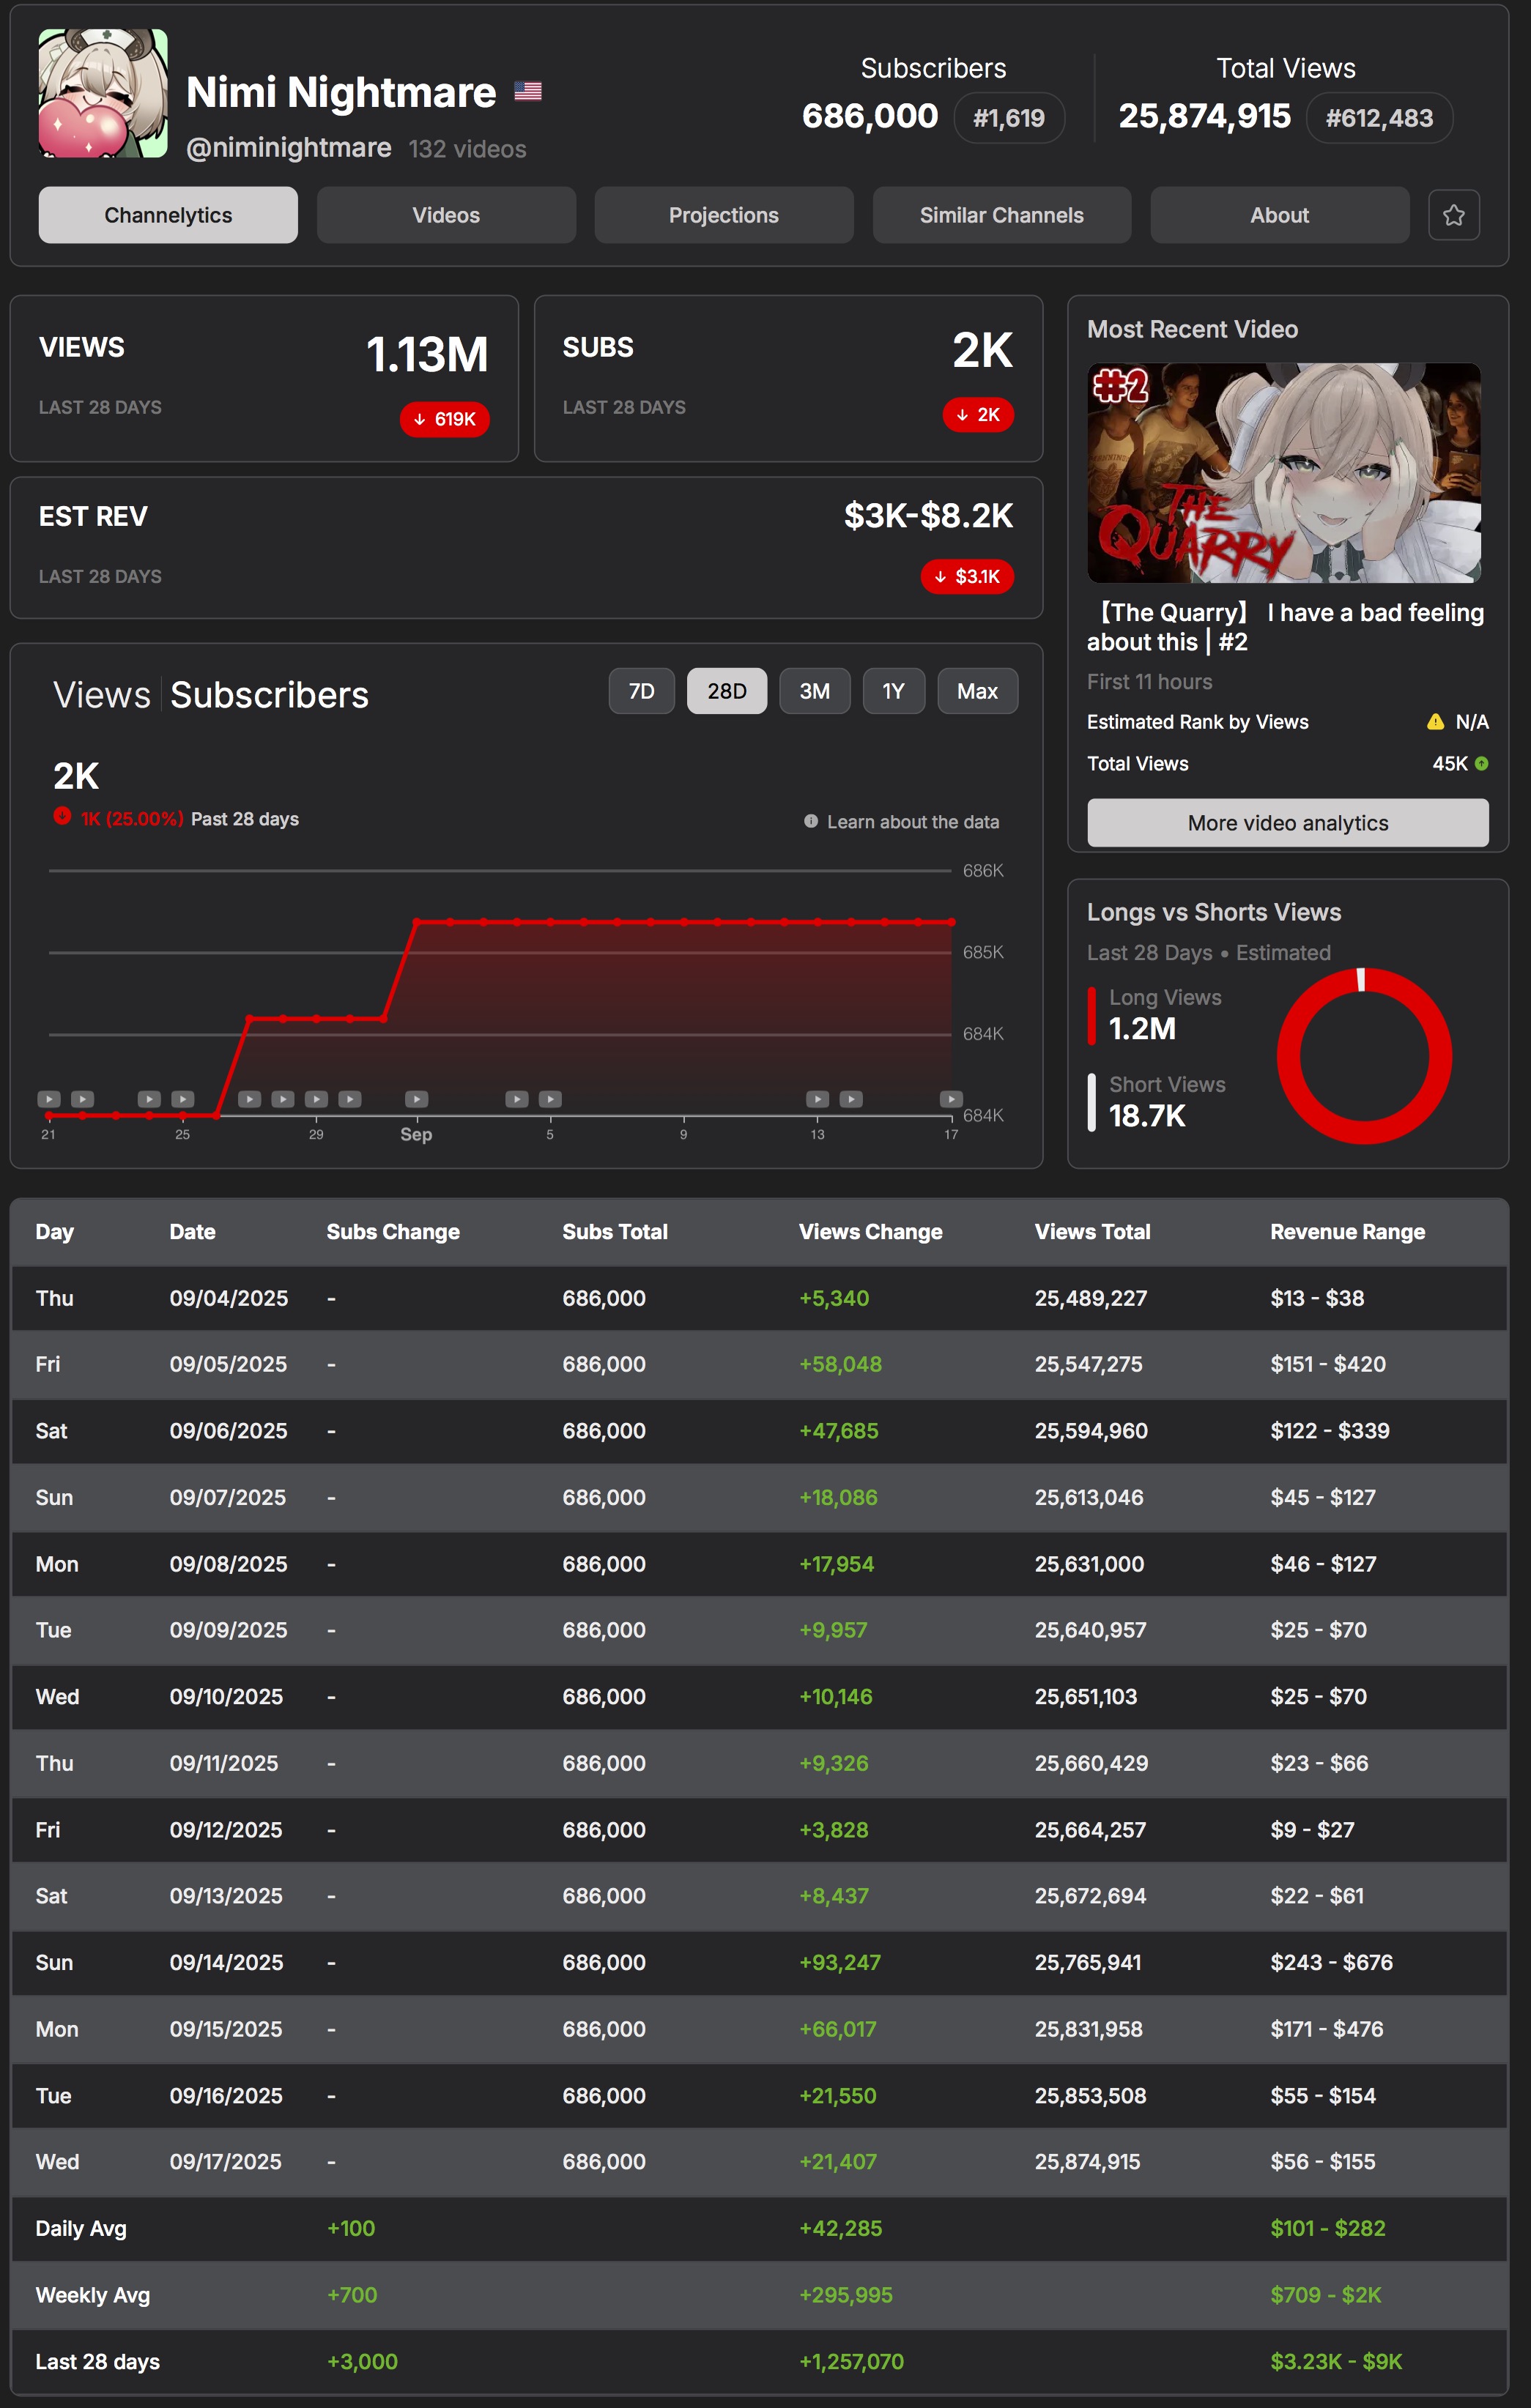Click the 132 videos count text
The width and height of the screenshot is (1531, 2408).
[467, 149]
